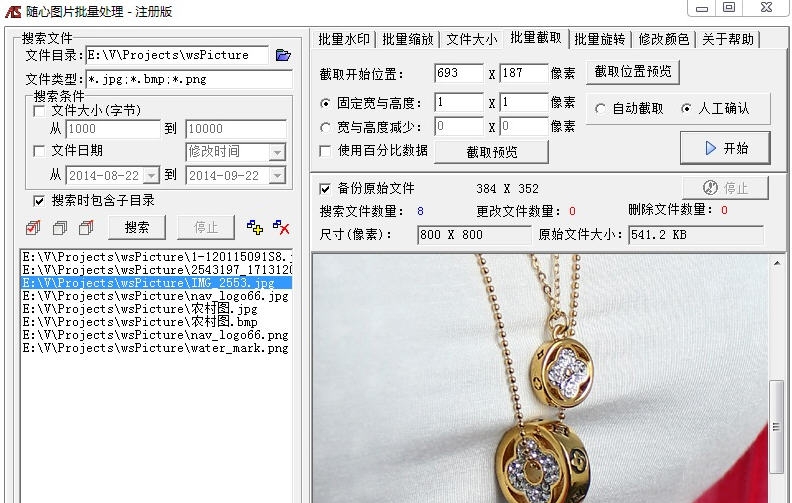Enable 使用百分比数据 checkbox
This screenshot has height=503, width=792.
coord(325,151)
